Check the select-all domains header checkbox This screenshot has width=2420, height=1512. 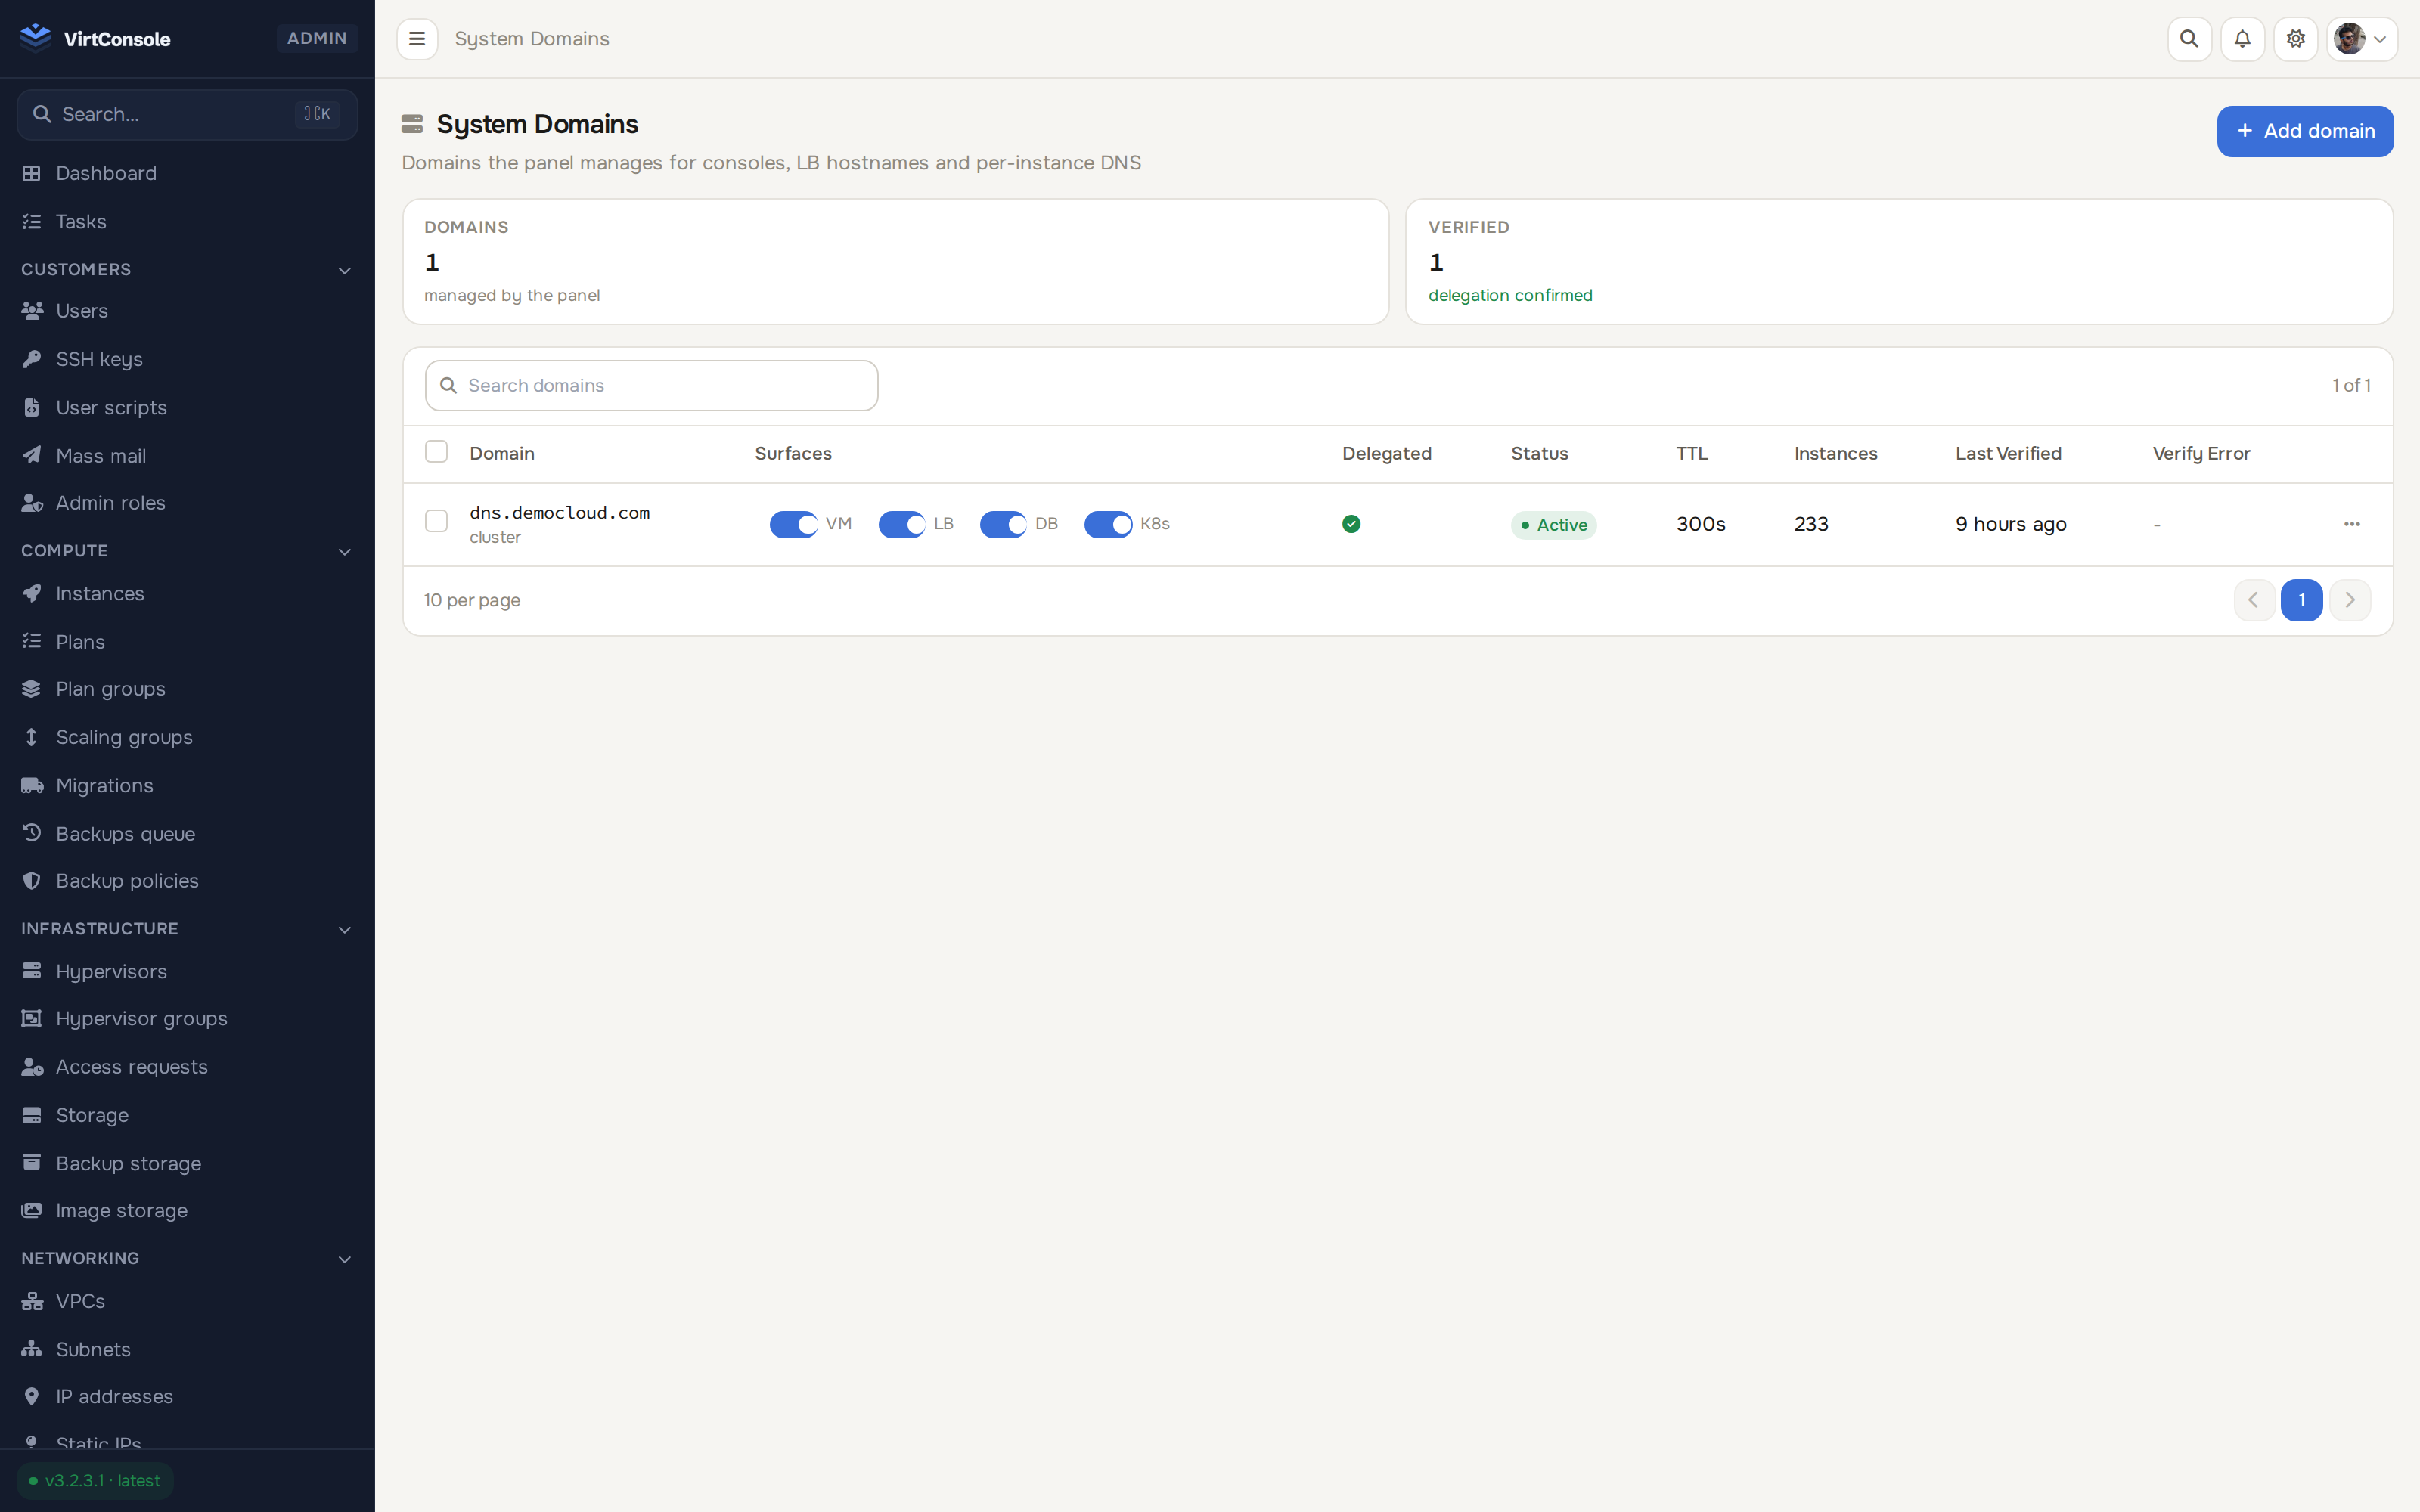point(436,452)
